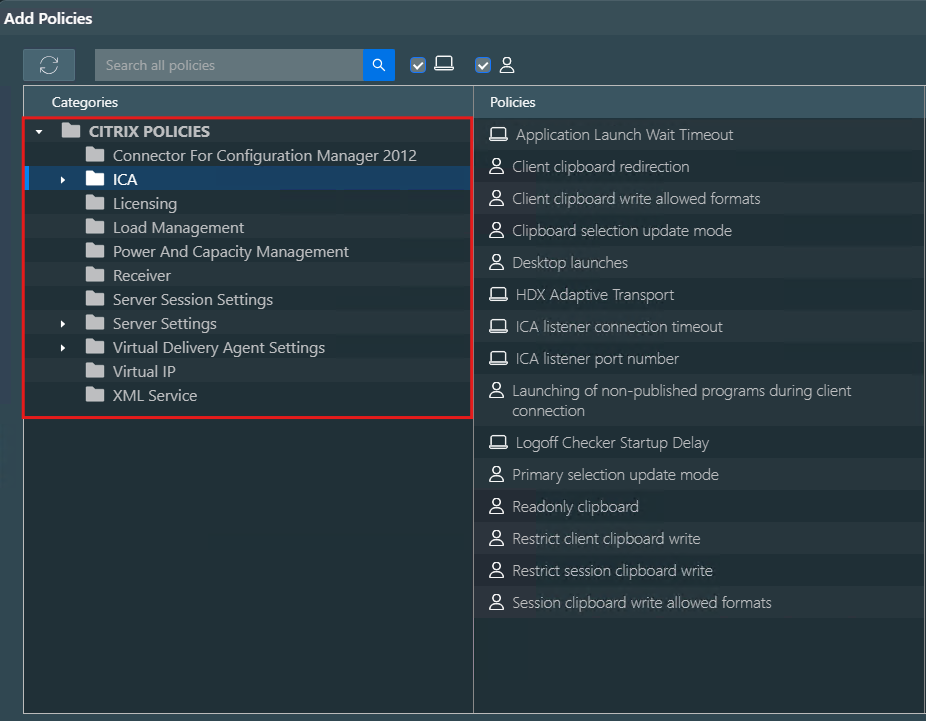This screenshot has width=926, height=721.
Task: Expand the Server Settings category arrow
Action: point(63,324)
